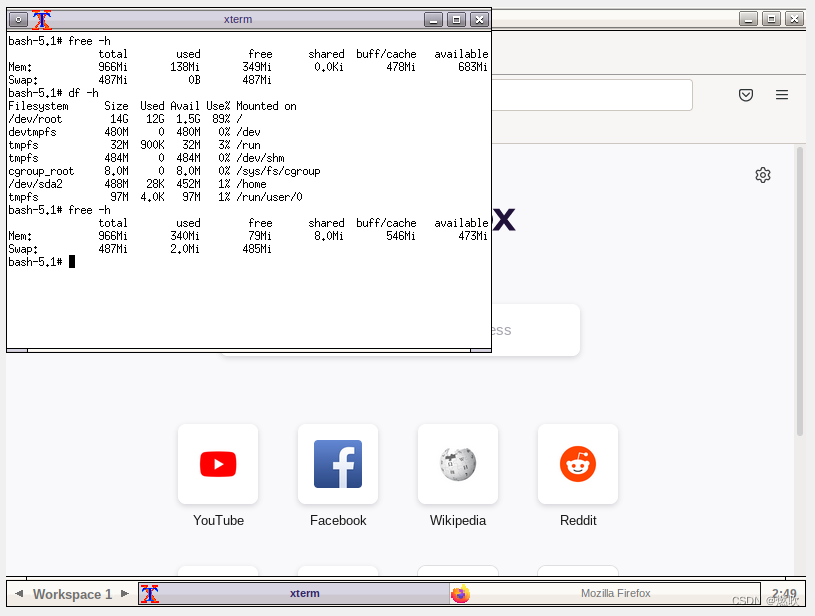
Task: Open the Facebook shortcut tile
Action: click(x=338, y=464)
